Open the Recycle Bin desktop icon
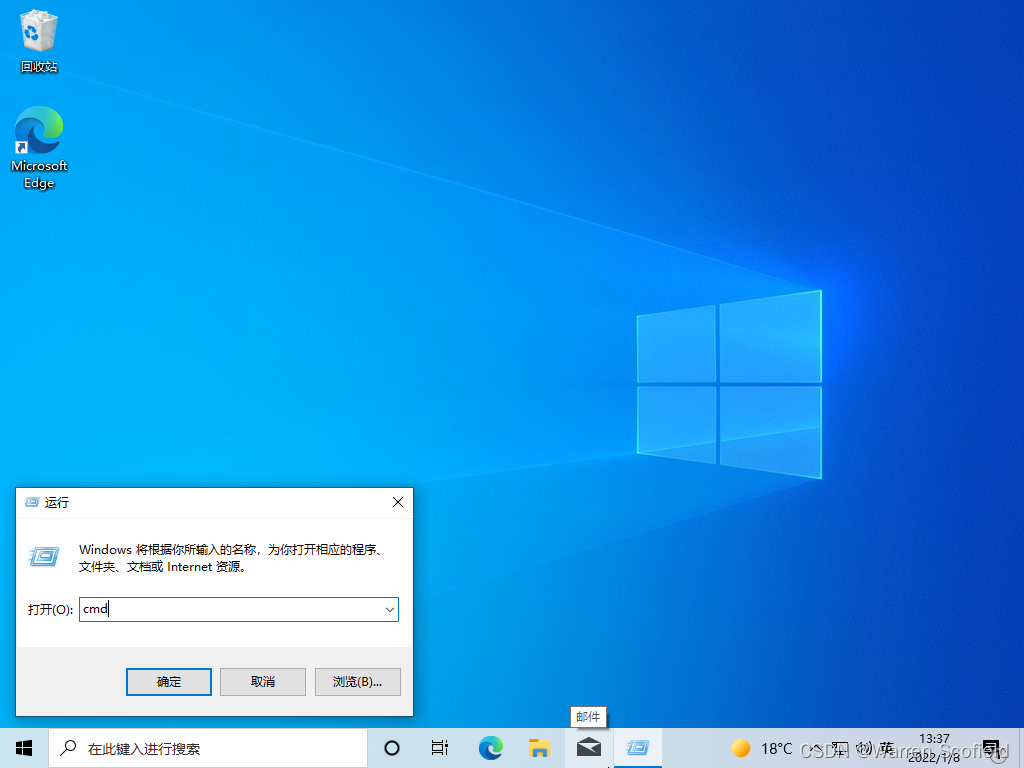Viewport: 1024px width, 768px height. 39,40
